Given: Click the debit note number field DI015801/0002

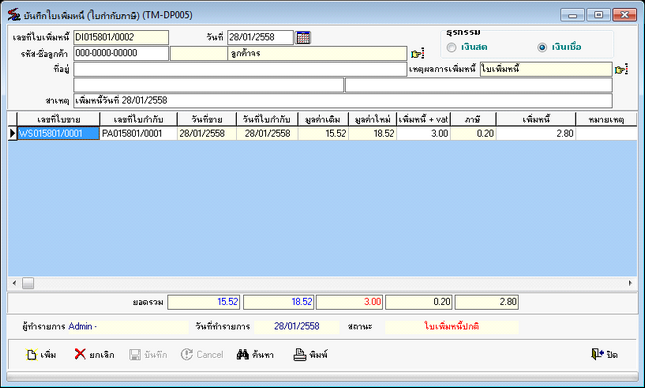Looking at the screenshot, I should click(121, 37).
